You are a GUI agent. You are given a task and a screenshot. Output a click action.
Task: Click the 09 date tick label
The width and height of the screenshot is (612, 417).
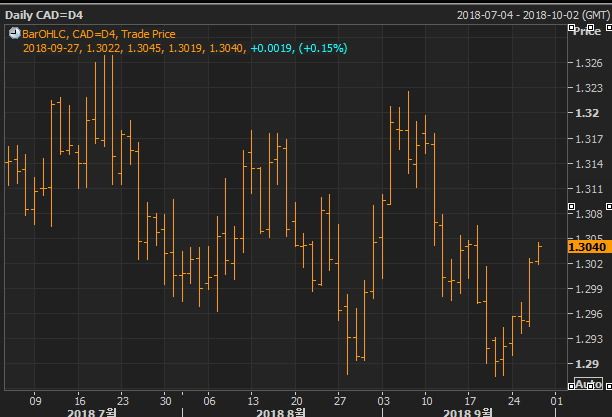pyautogui.click(x=35, y=401)
